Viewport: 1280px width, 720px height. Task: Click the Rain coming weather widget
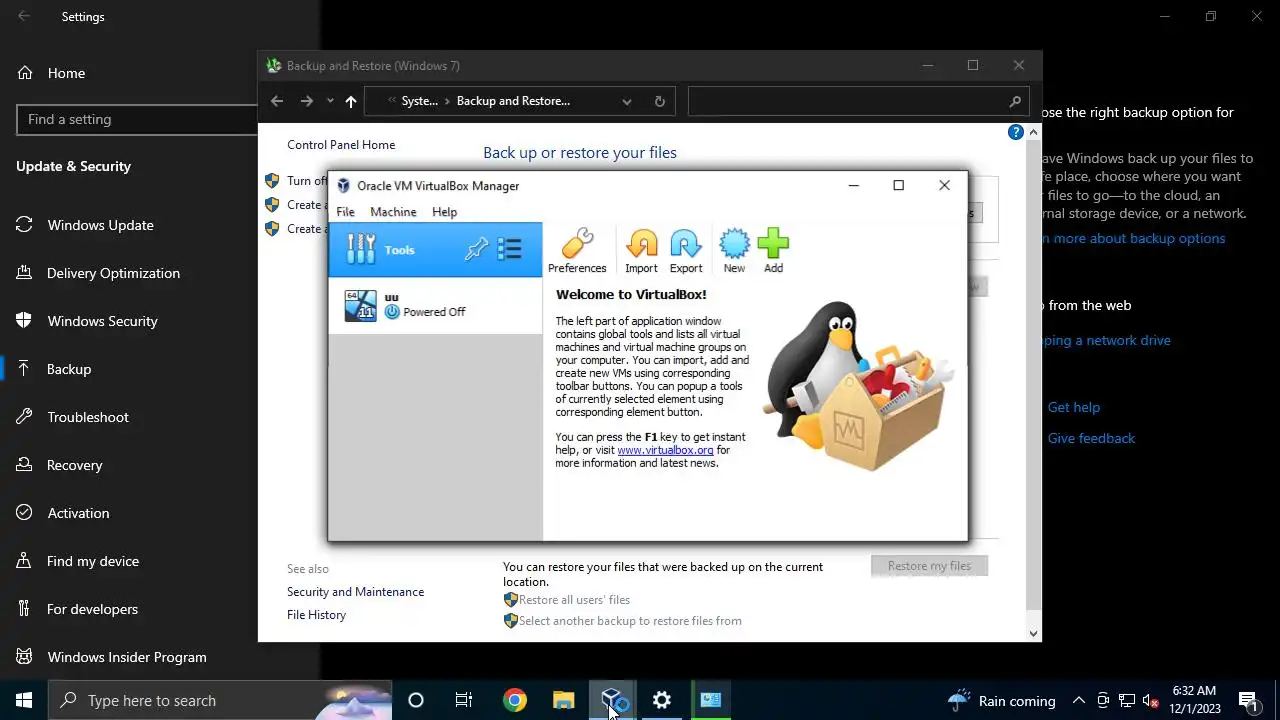[1001, 700]
